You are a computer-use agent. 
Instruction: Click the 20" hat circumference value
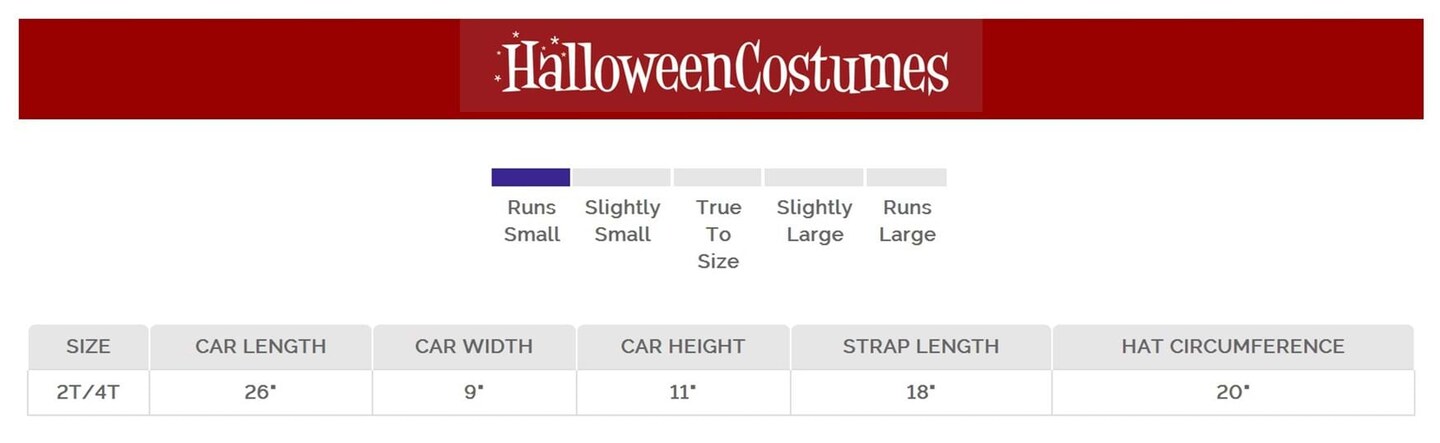tap(1232, 392)
